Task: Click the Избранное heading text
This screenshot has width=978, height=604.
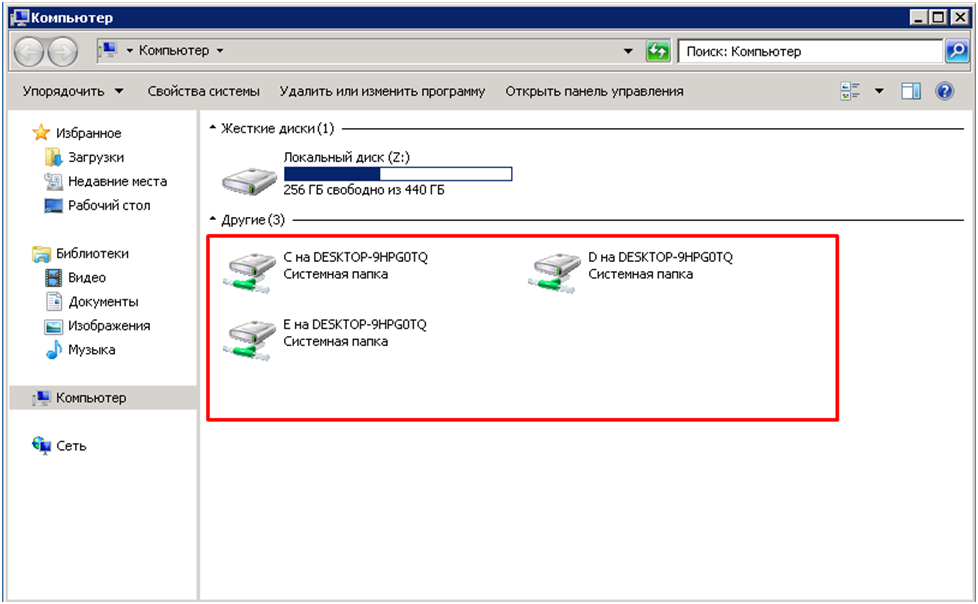Action: 89,133
